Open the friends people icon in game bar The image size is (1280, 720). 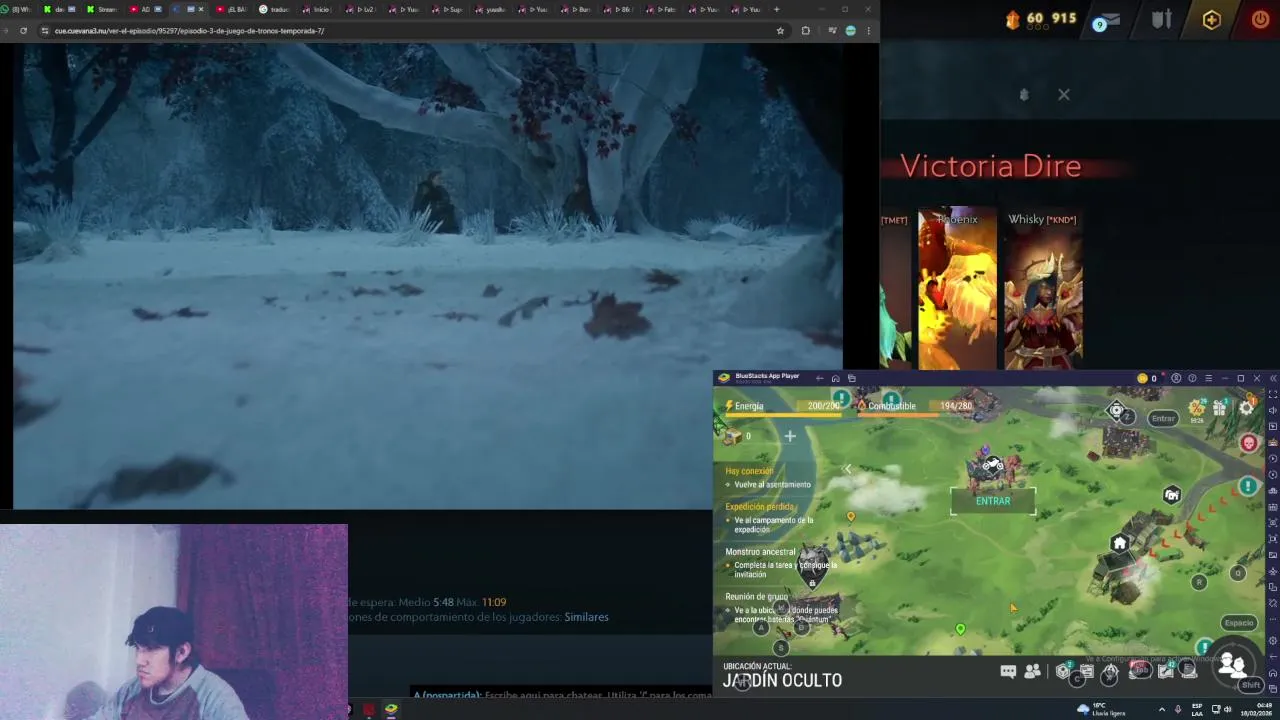[1032, 671]
